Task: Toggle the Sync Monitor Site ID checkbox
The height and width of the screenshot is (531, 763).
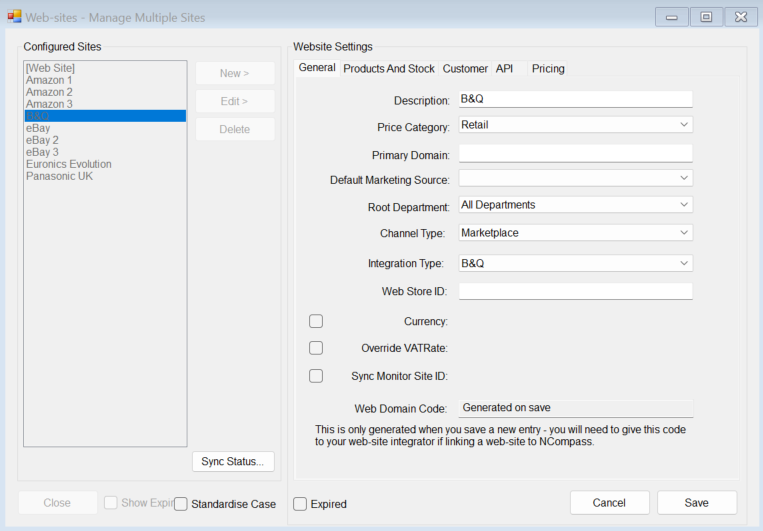Action: [316, 376]
